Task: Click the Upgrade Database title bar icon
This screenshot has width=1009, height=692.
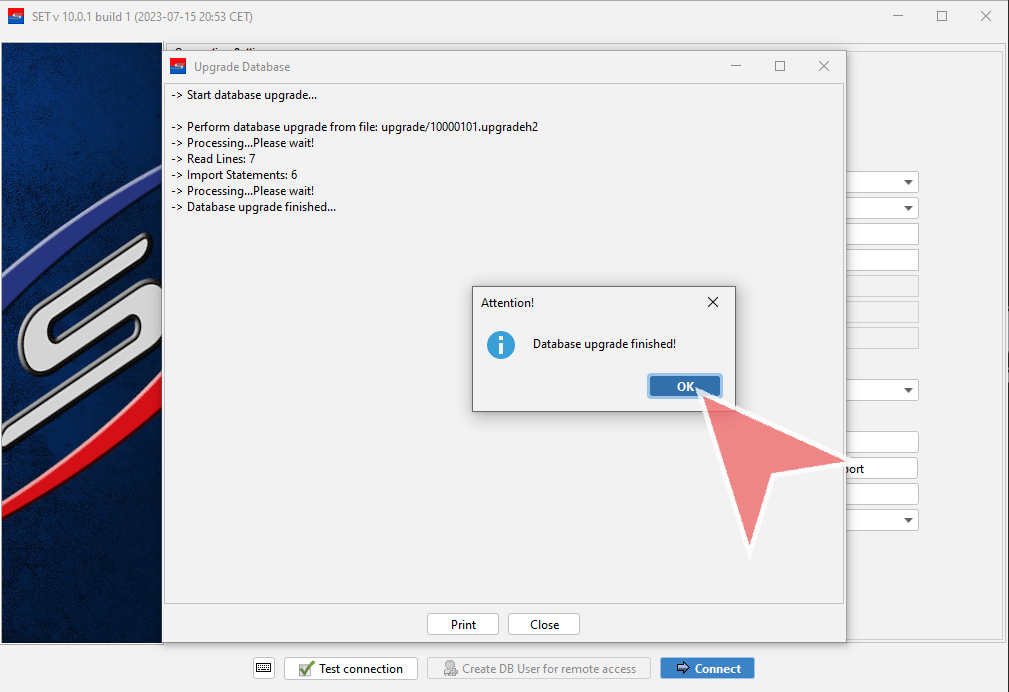Action: [x=178, y=67]
